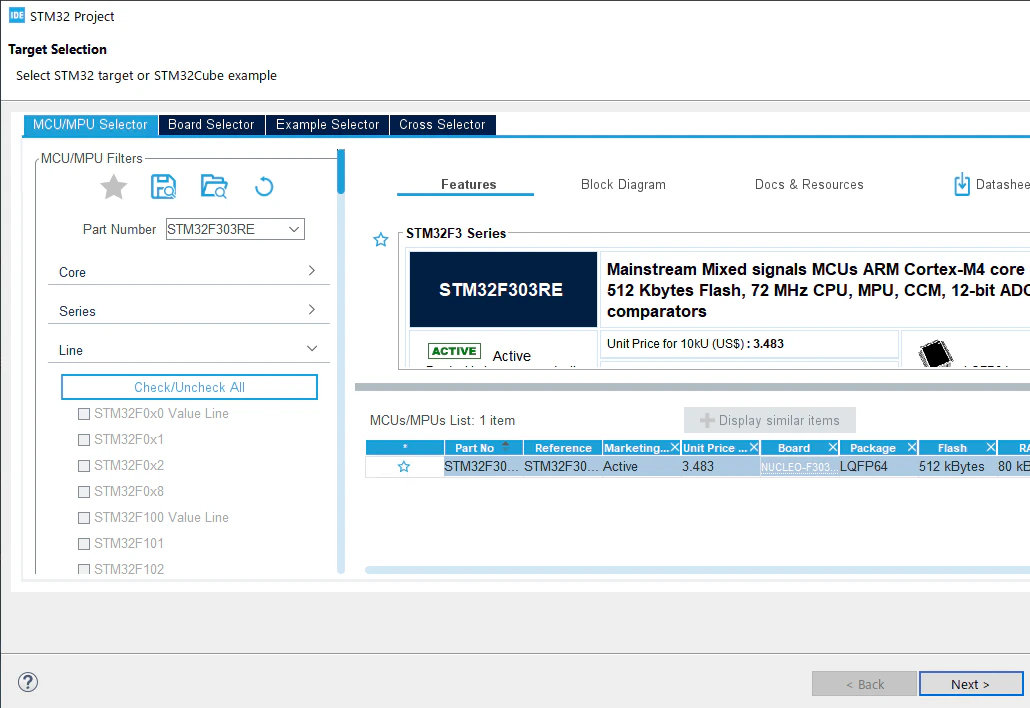Open the Features tab
The height and width of the screenshot is (708, 1030).
[x=468, y=185]
